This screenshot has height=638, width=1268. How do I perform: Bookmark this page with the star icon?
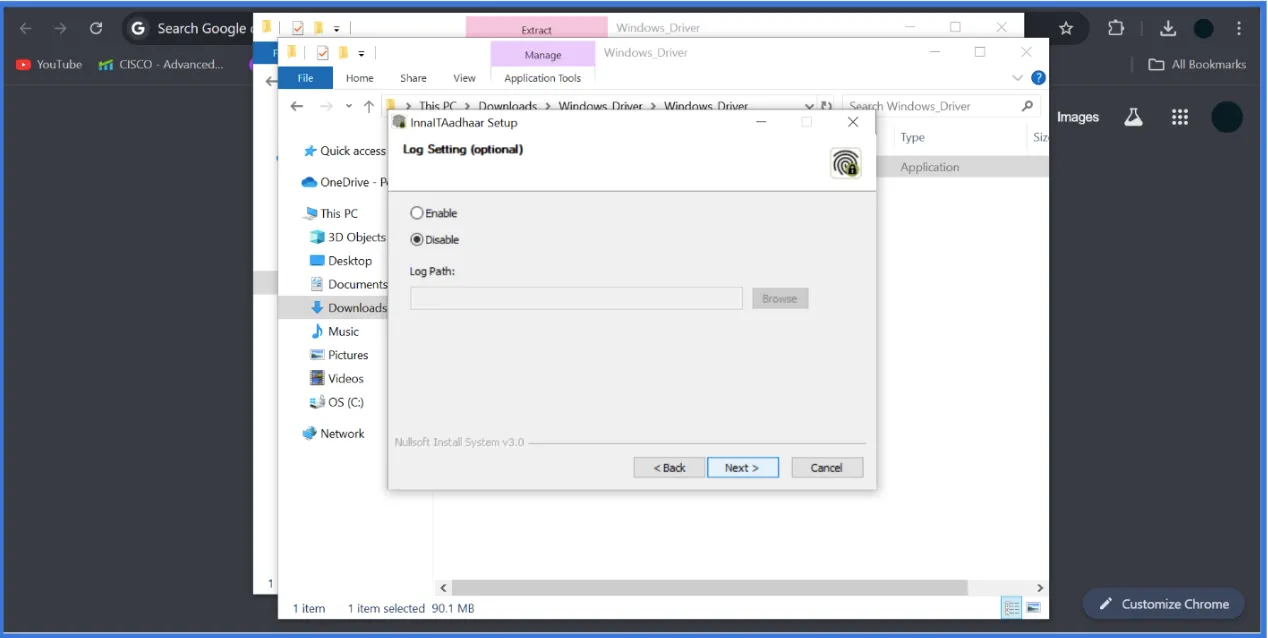tap(1066, 29)
